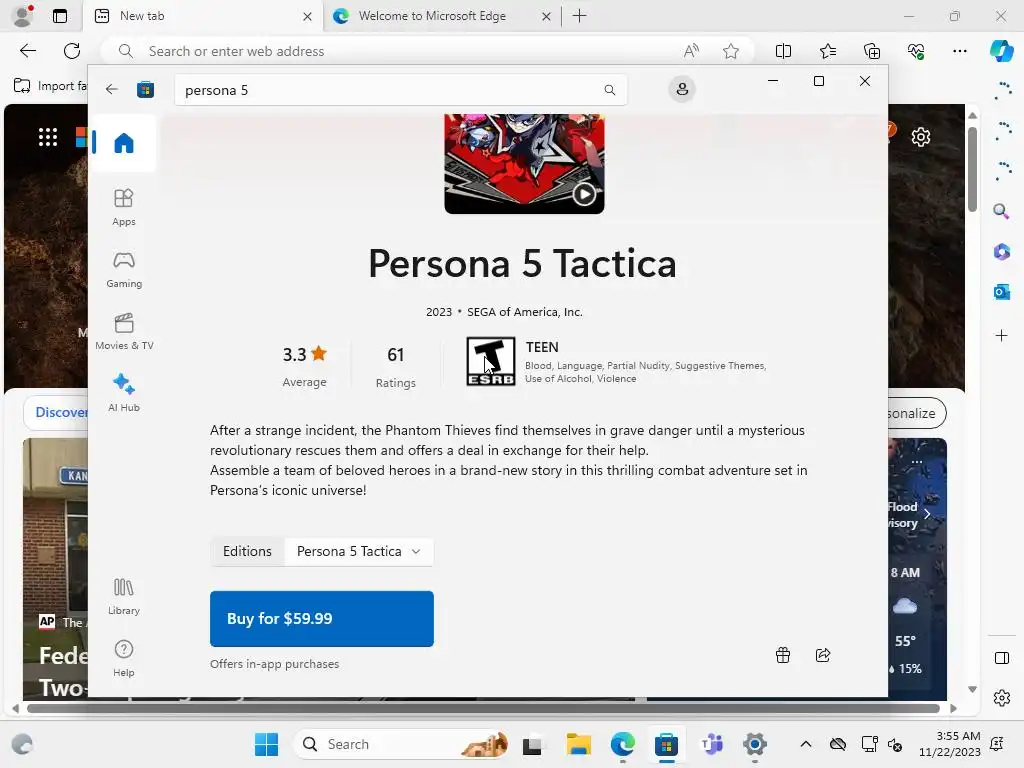Viewport: 1024px width, 768px height.
Task: Open Edge Settings and more menu
Action: coord(959,51)
